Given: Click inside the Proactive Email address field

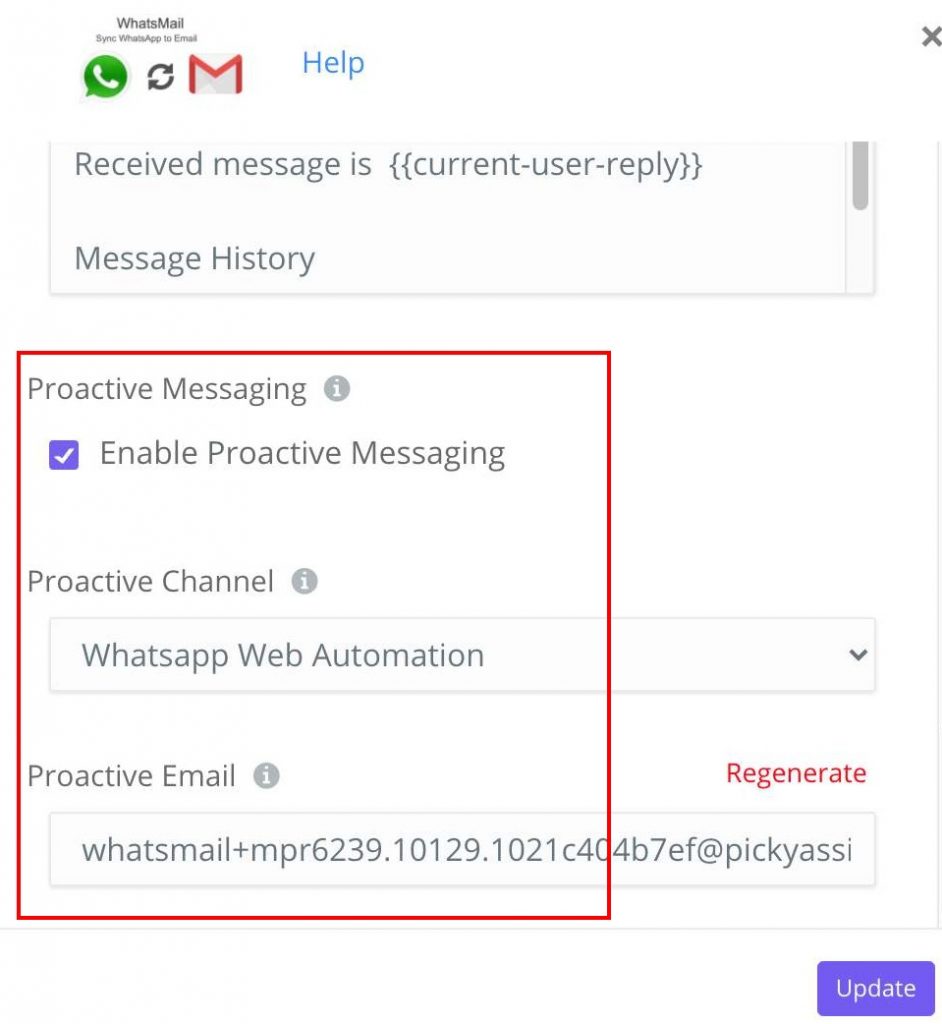Looking at the screenshot, I should 462,850.
